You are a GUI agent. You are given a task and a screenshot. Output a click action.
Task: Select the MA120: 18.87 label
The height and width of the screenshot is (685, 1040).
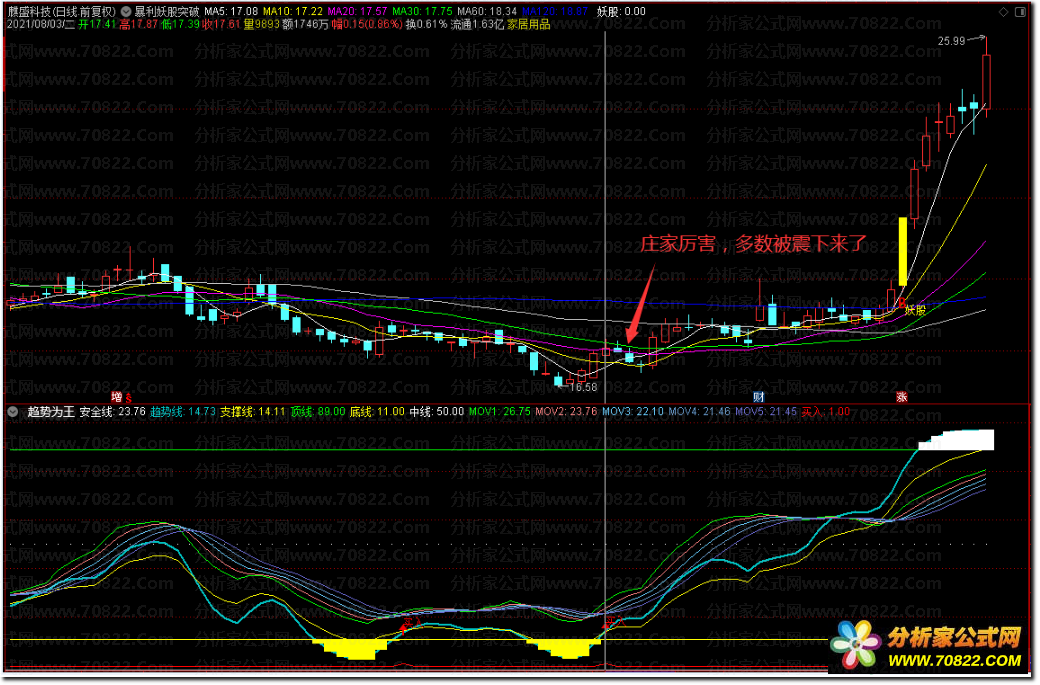556,11
